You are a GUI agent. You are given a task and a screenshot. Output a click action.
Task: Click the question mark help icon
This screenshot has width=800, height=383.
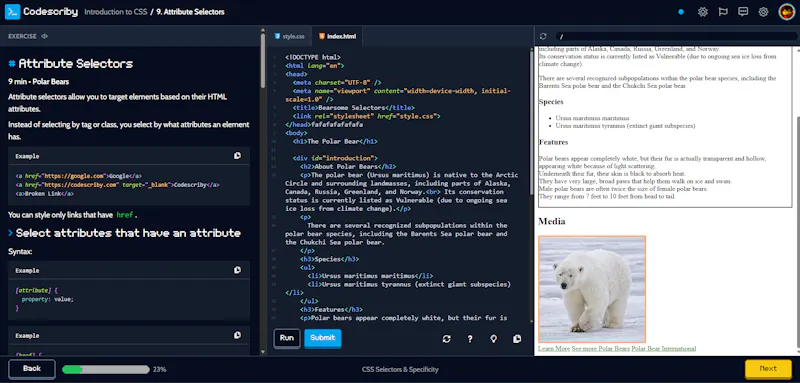[x=470, y=339]
